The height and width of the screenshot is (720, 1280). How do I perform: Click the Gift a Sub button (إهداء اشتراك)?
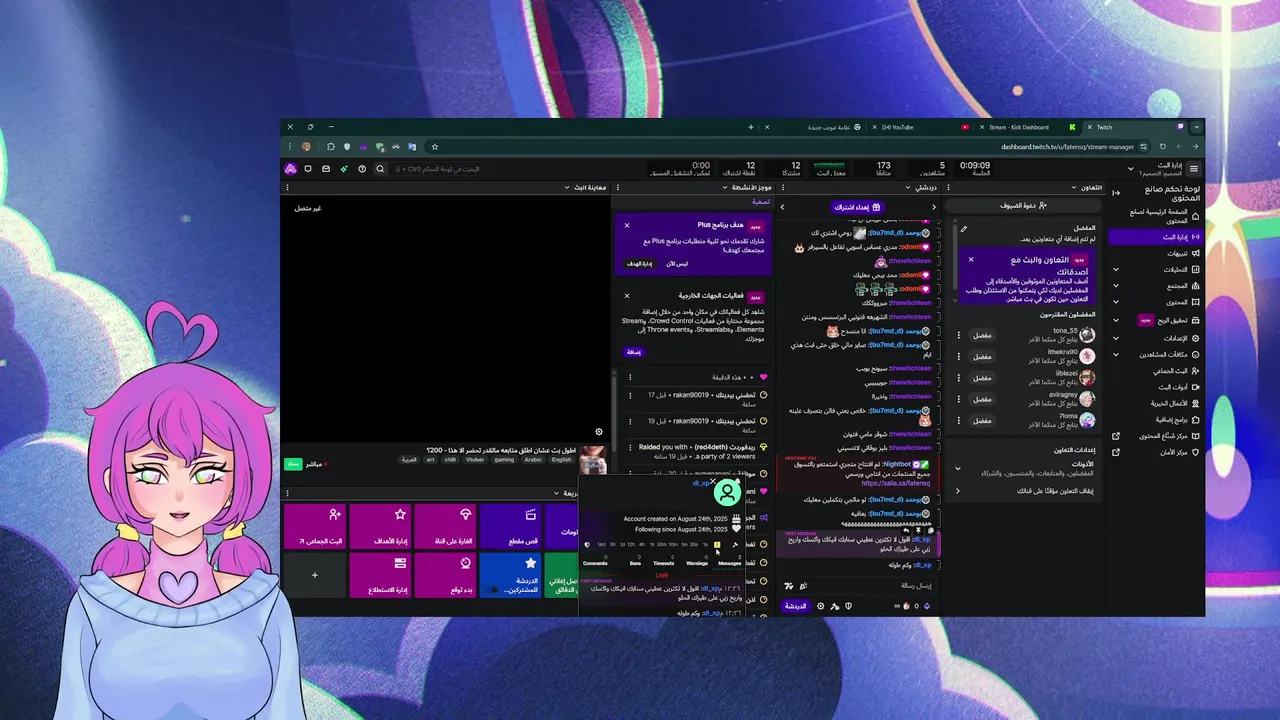(x=857, y=207)
